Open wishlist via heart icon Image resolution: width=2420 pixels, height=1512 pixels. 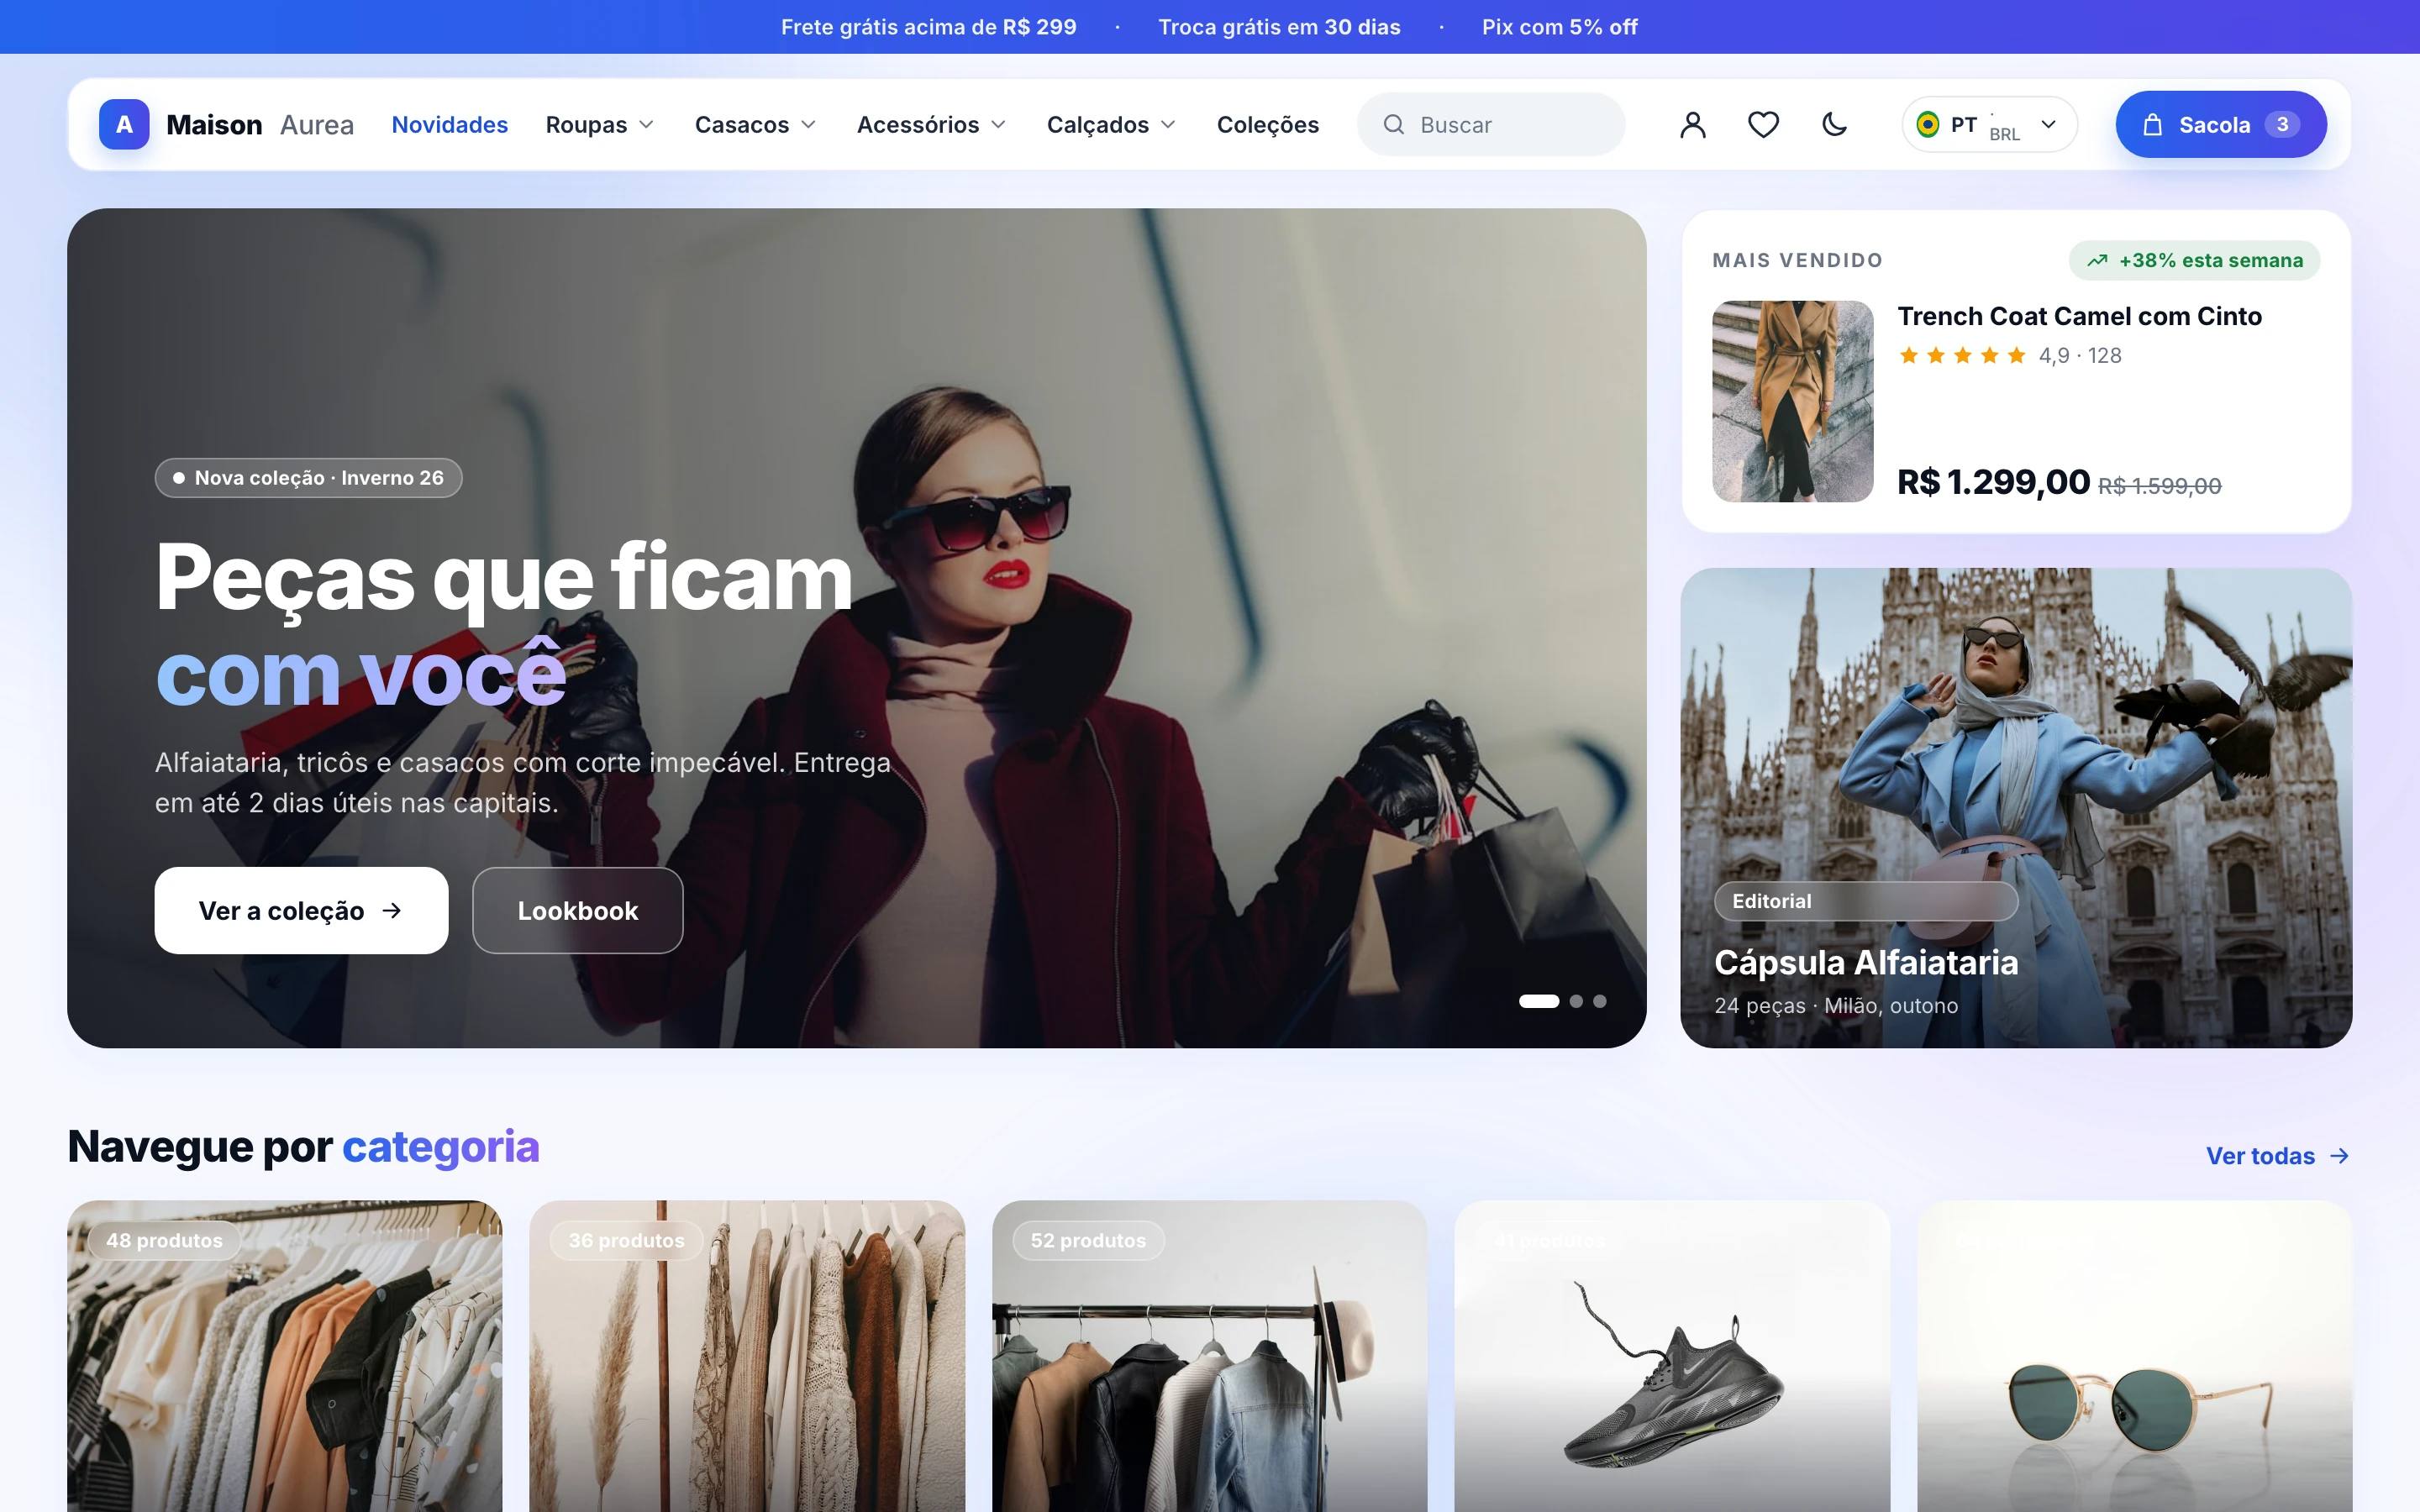click(1763, 125)
